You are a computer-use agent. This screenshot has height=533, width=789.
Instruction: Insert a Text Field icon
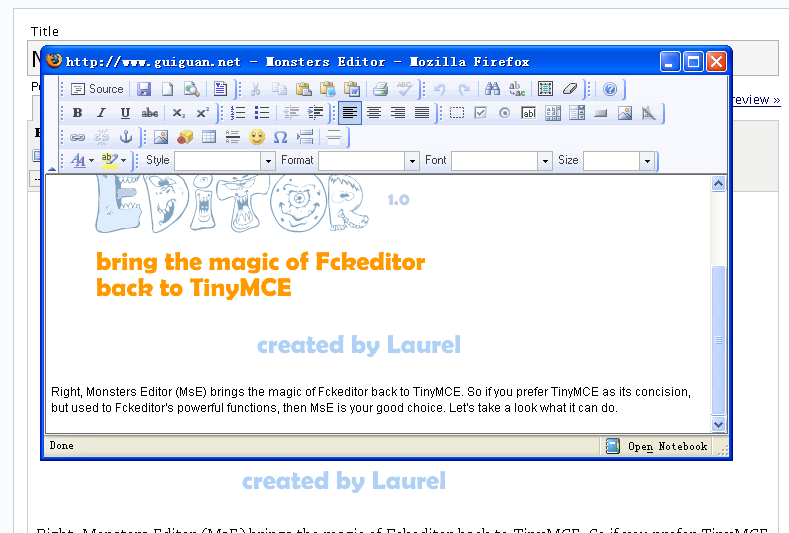click(528, 113)
